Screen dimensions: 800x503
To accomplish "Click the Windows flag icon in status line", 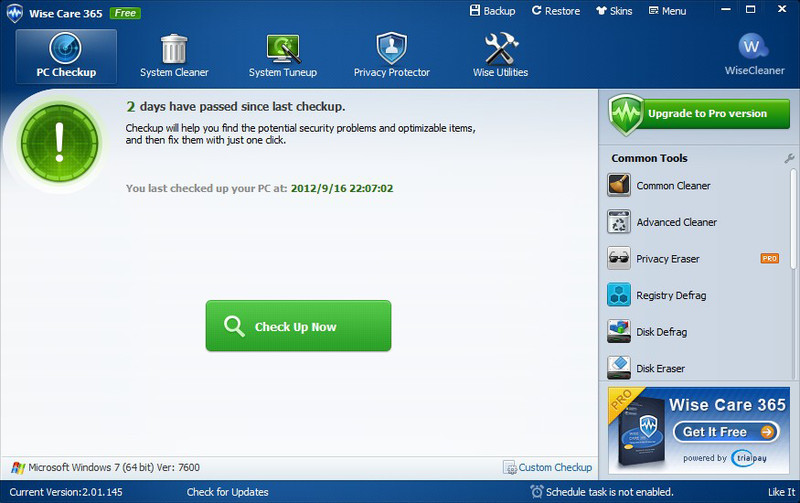I will tap(18, 468).
